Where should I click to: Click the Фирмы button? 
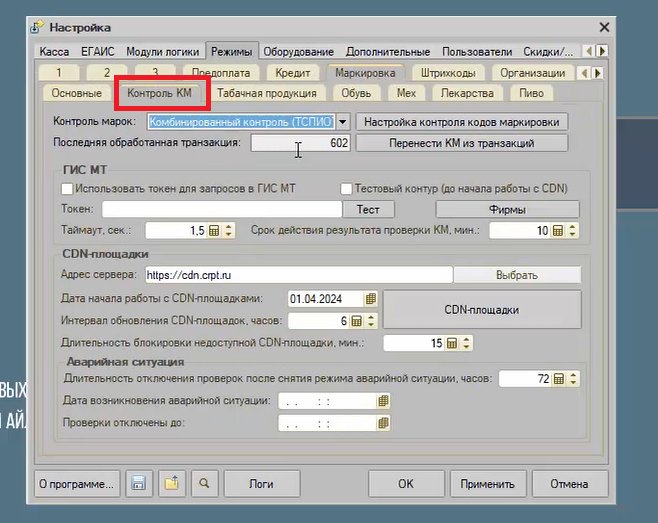507,209
